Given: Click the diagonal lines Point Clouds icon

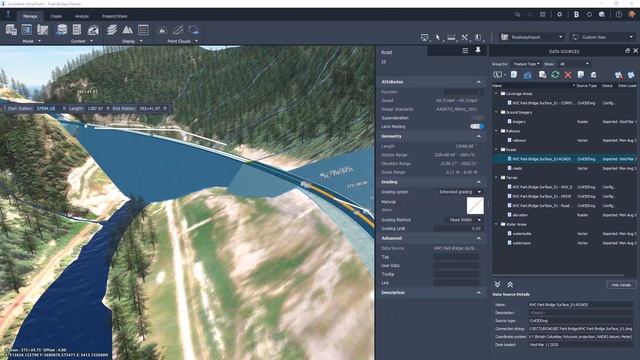Looking at the screenshot, I should click(178, 30).
